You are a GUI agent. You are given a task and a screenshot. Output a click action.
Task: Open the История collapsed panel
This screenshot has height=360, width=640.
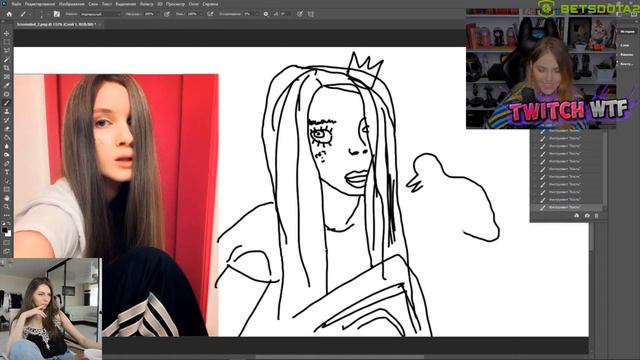(627, 31)
